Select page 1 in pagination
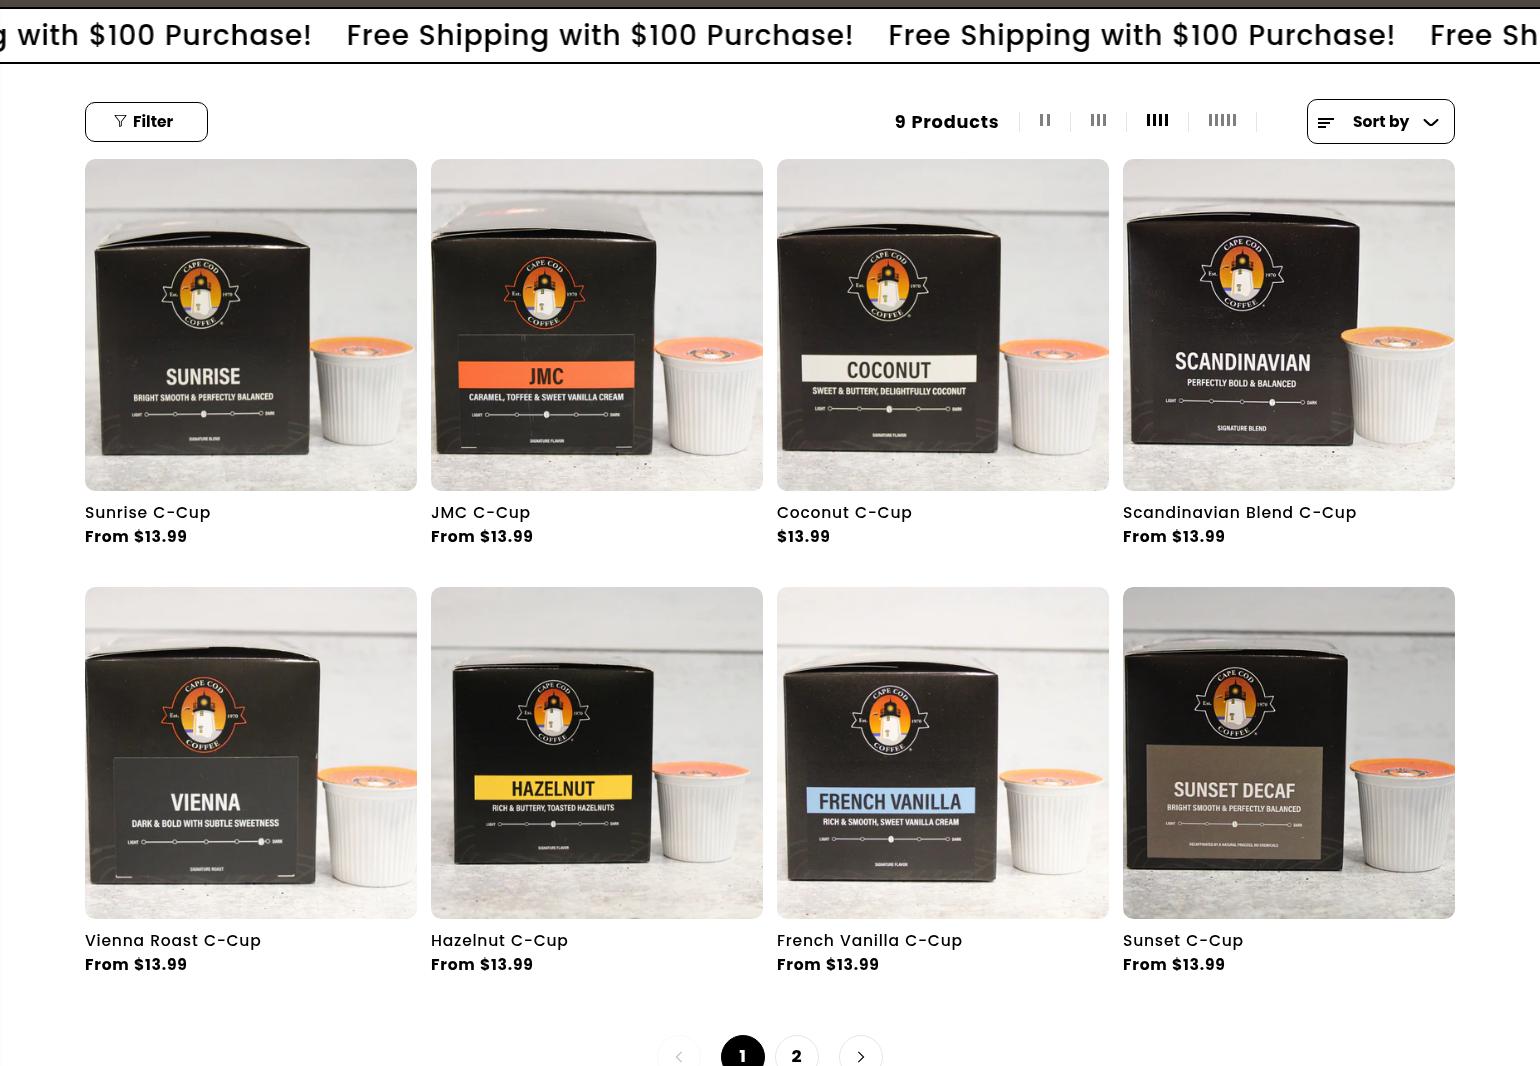This screenshot has width=1540, height=1066. point(743,1055)
